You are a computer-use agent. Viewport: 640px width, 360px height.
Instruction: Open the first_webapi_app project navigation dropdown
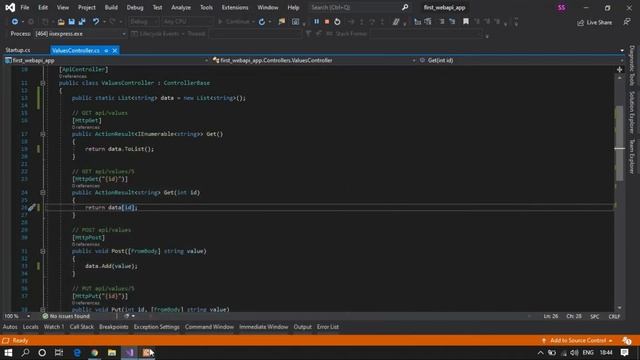(106, 60)
